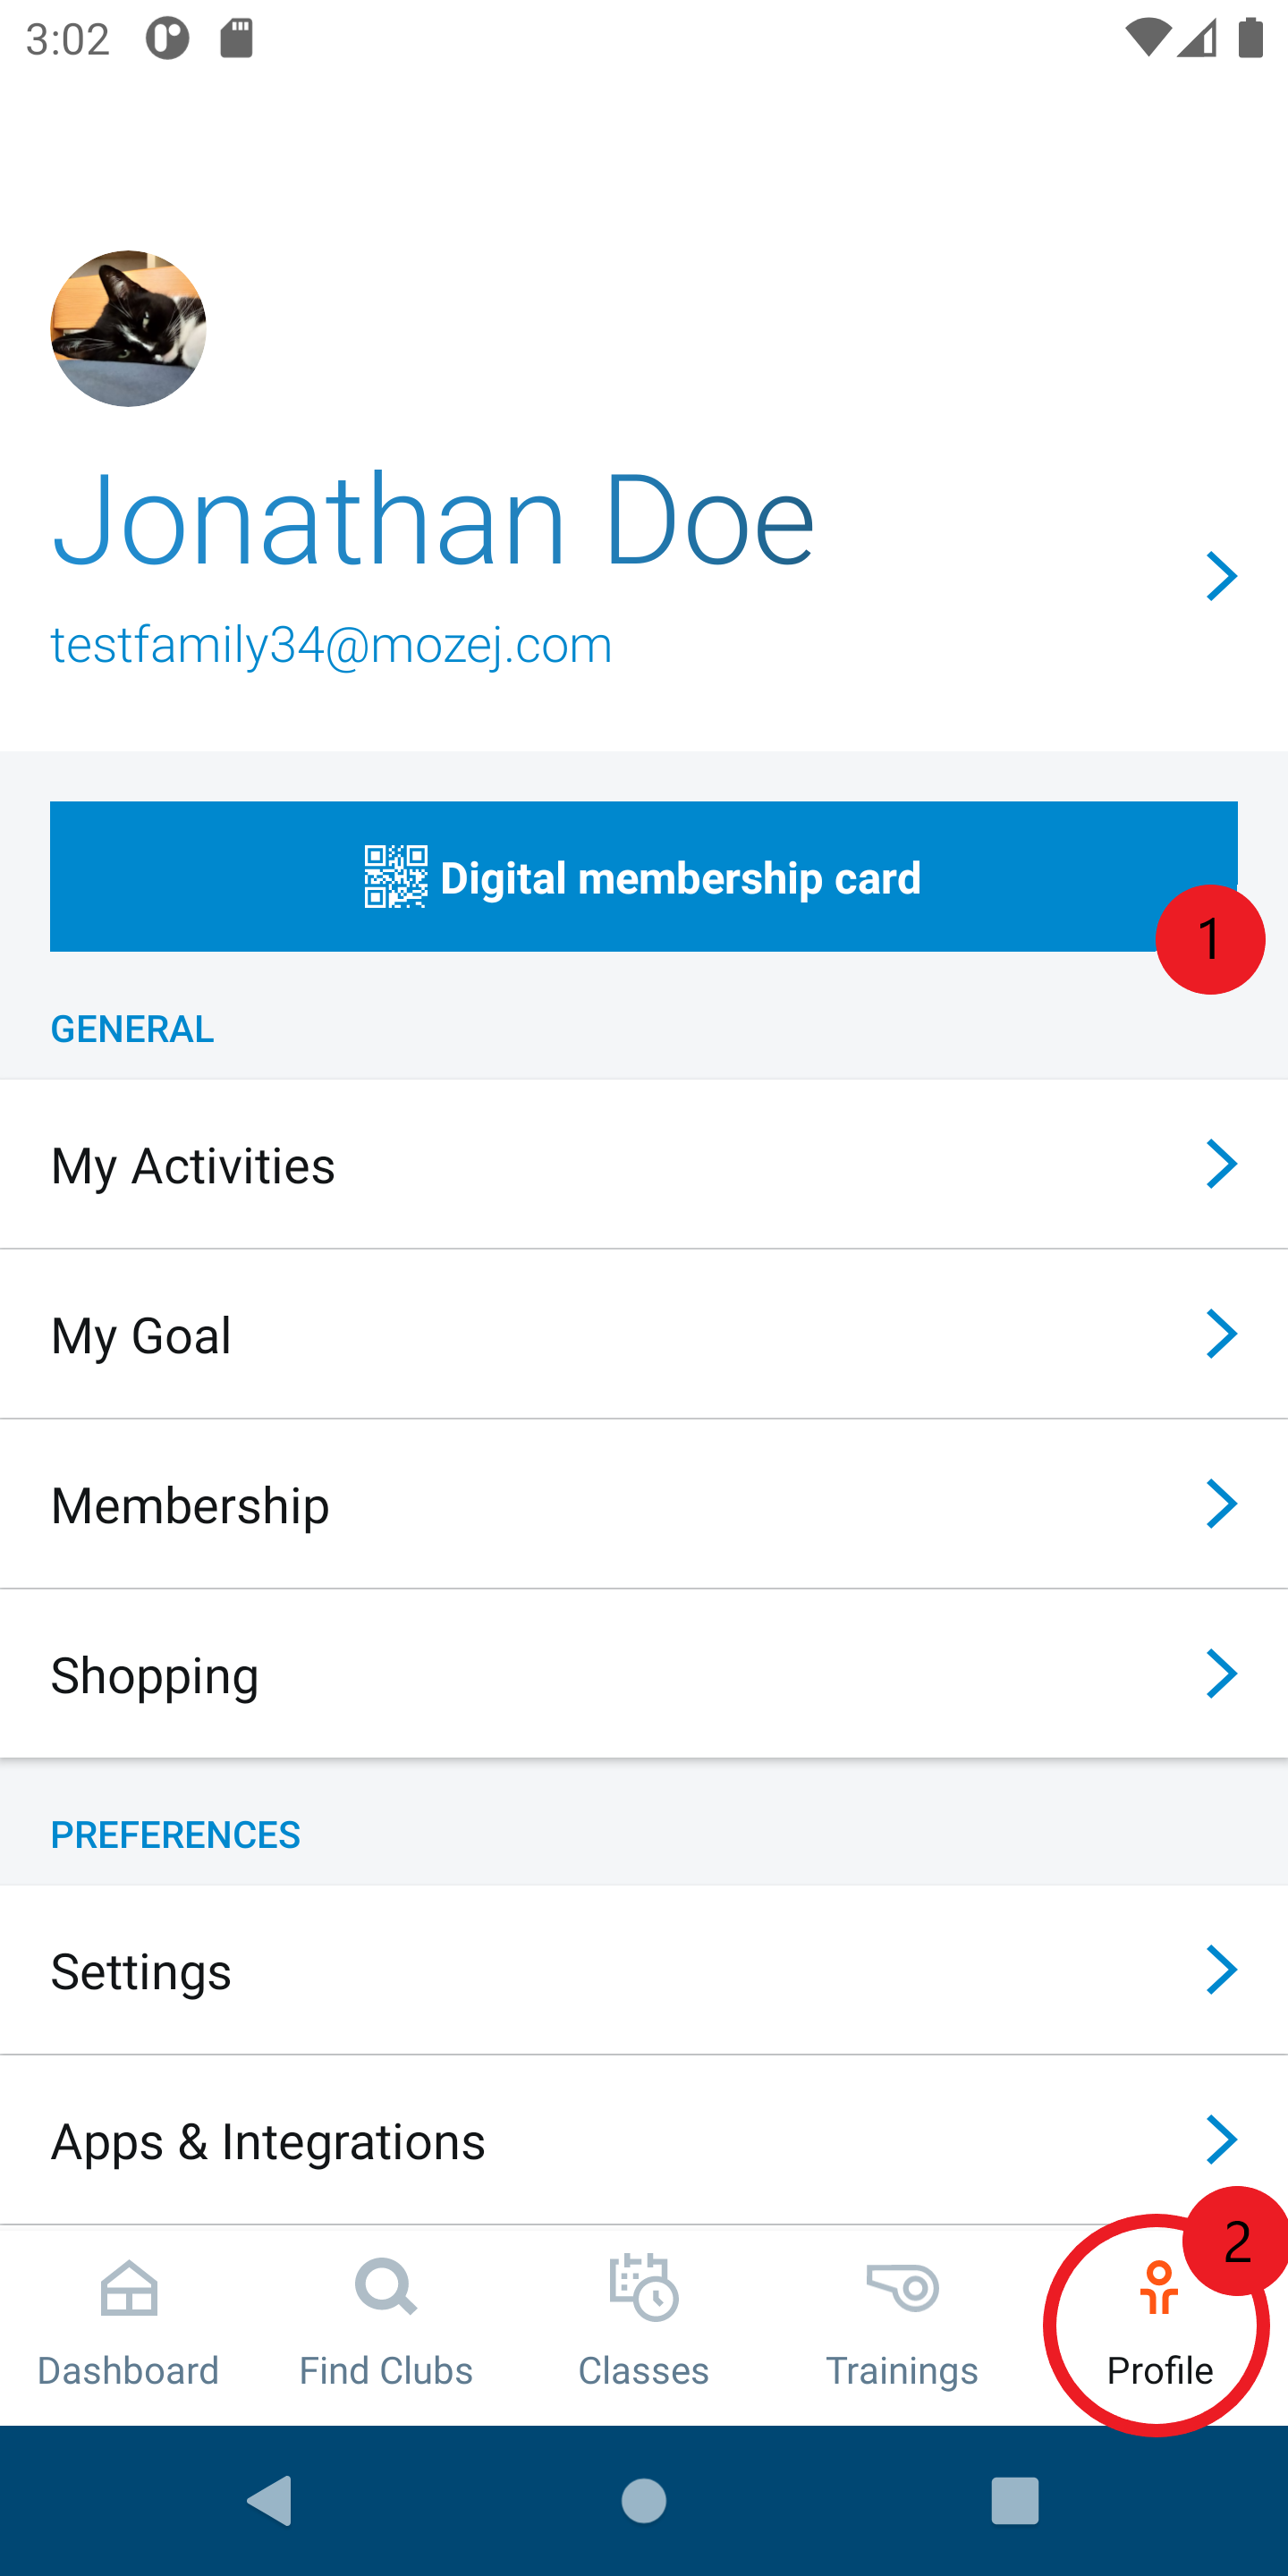
Task: Tap the Dashboard house icon
Action: pos(129,2290)
